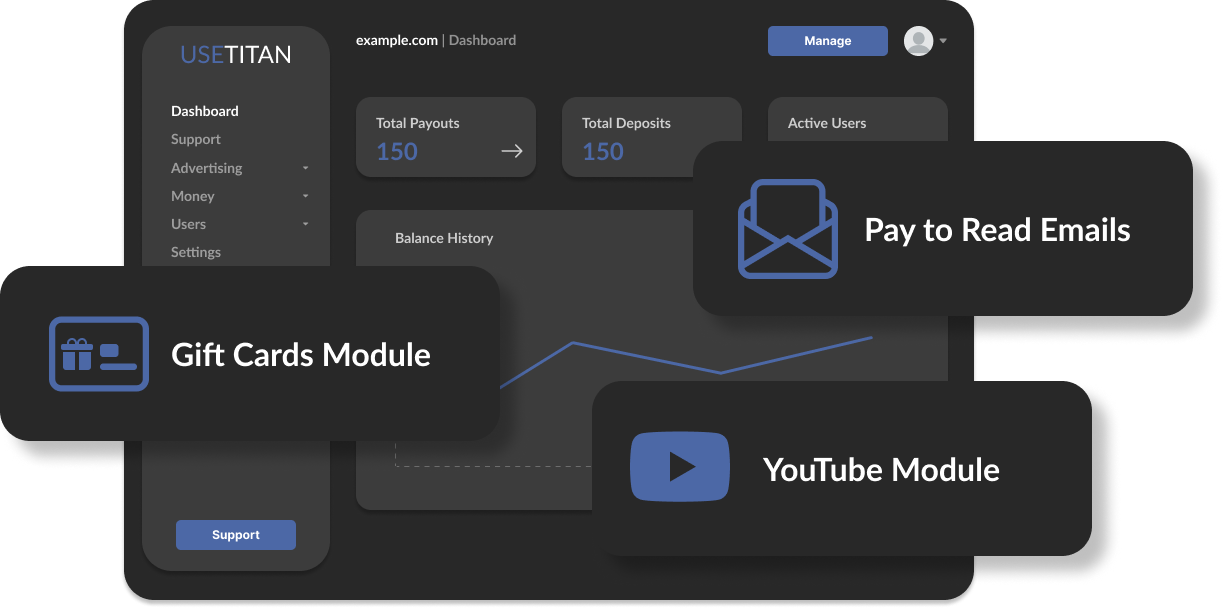Click the Manage button
Image resolution: width=1223 pixels, height=608 pixels.
(x=828, y=41)
